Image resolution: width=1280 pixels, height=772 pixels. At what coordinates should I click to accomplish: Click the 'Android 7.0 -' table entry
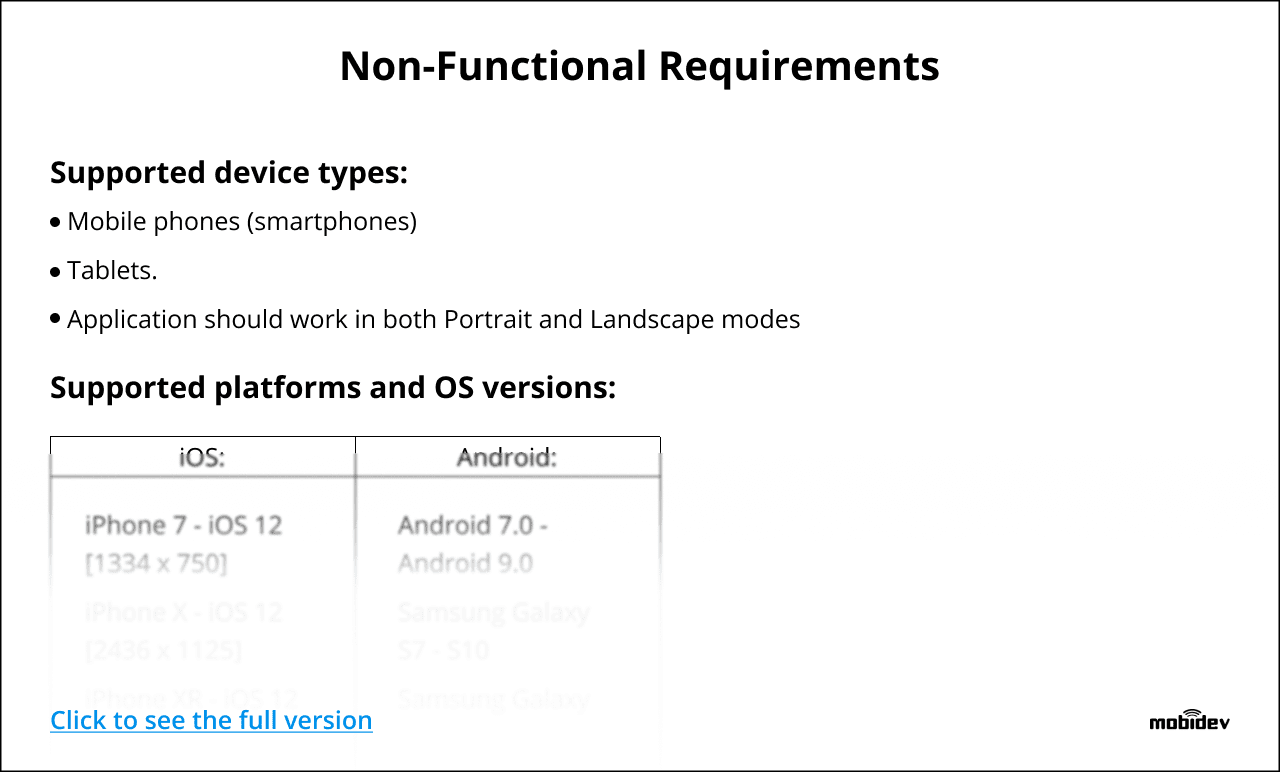coord(473,525)
